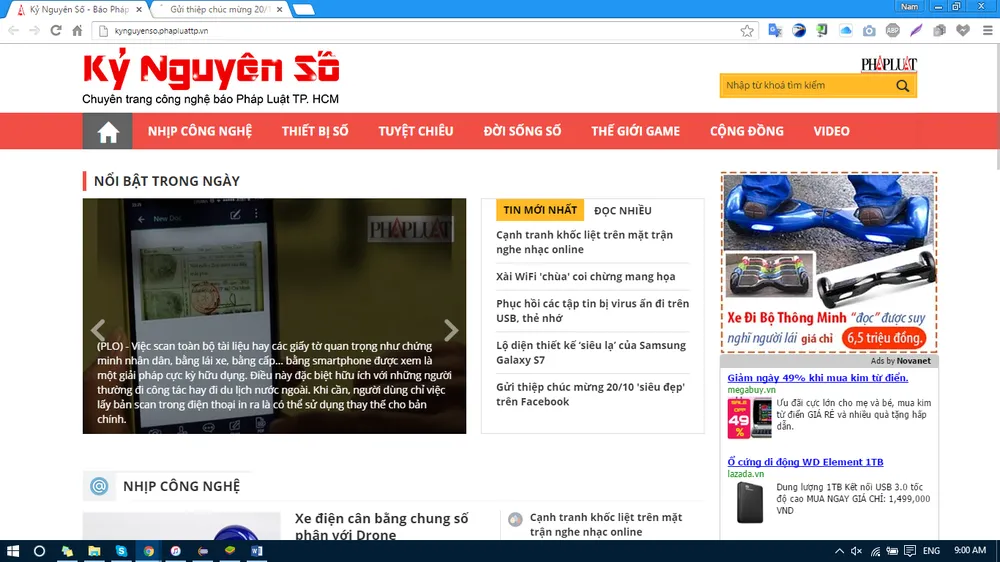Select the ĐỌC NHIỀU tab
1000x562 pixels.
[622, 211]
